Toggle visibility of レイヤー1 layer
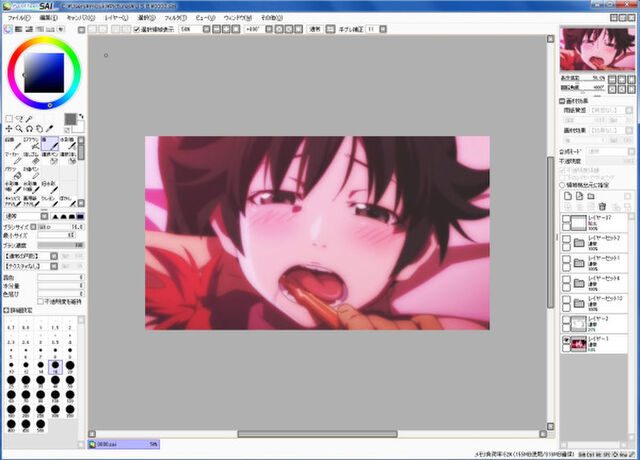The image size is (640, 460). click(x=566, y=340)
